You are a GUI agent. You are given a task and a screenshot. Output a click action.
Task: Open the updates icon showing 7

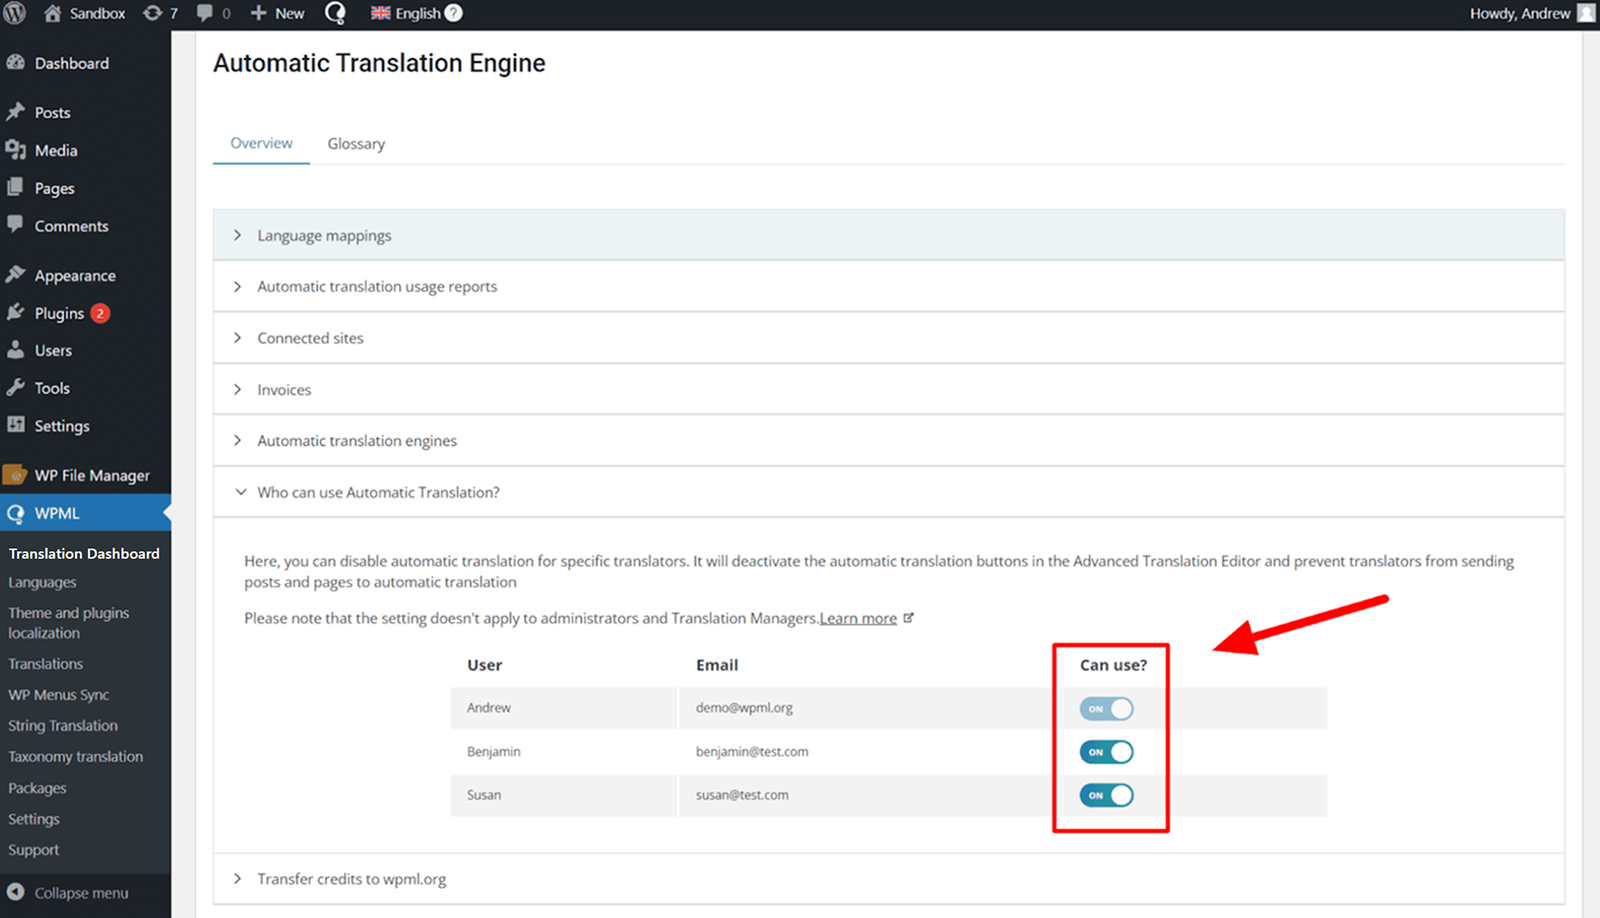click(152, 13)
